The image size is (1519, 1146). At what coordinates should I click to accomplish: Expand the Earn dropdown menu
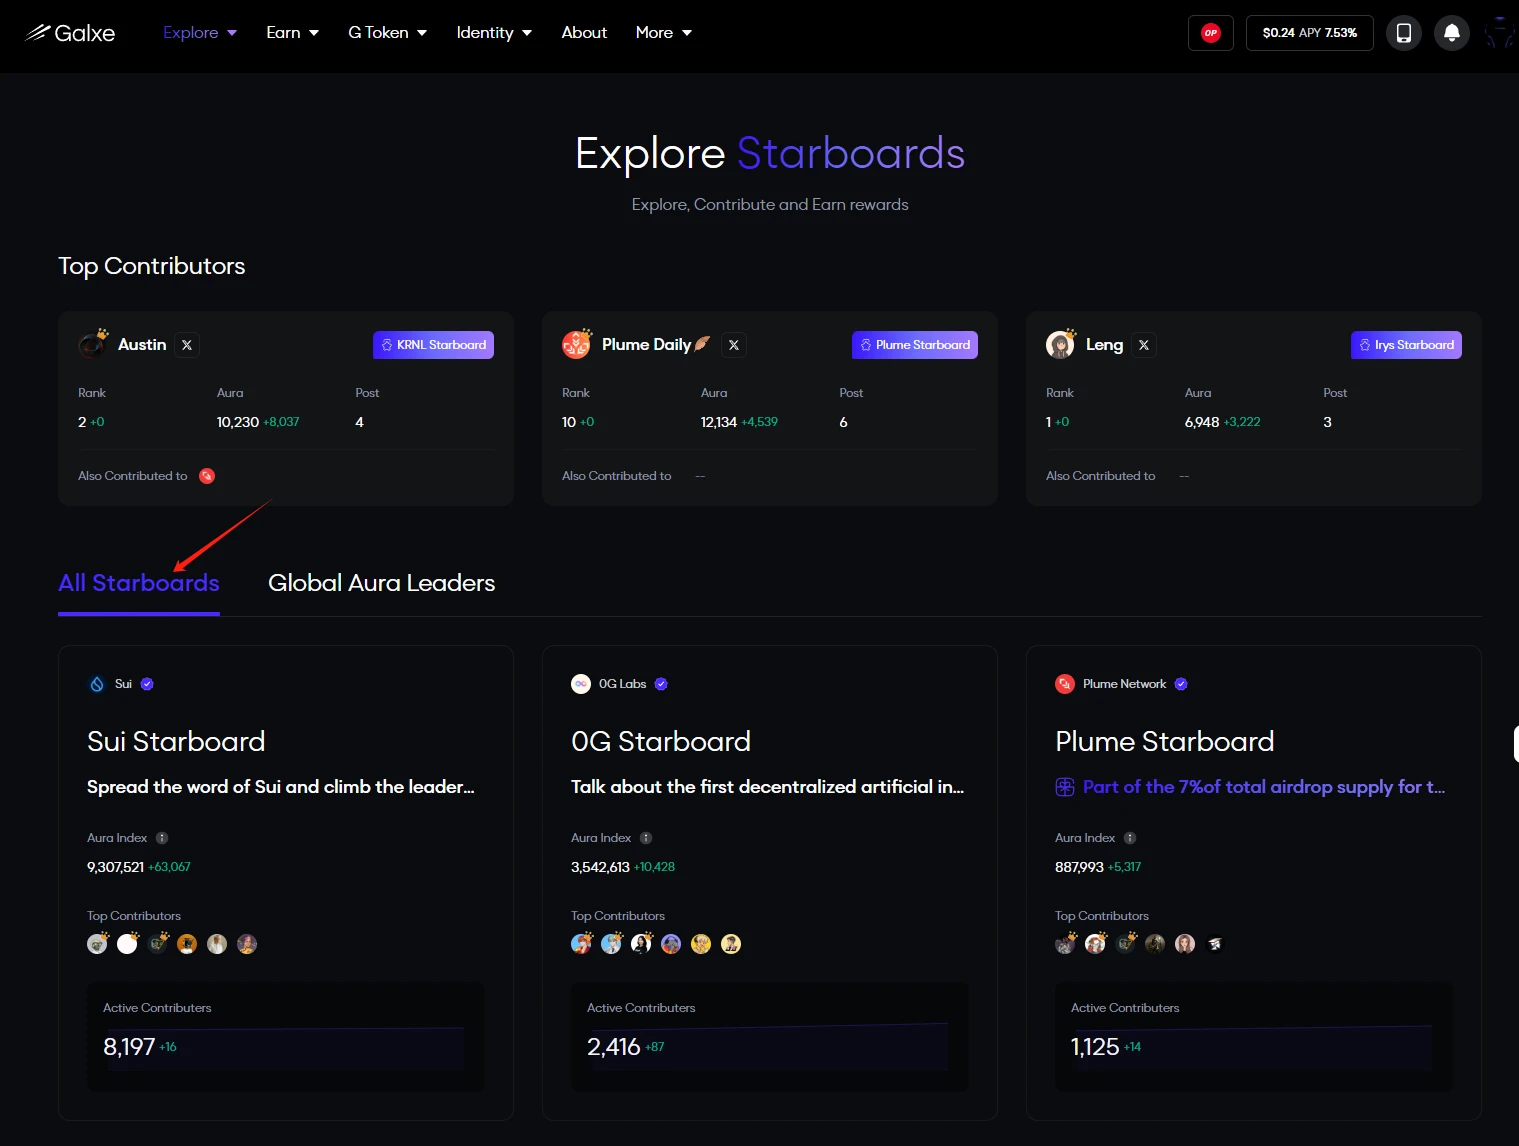click(292, 33)
